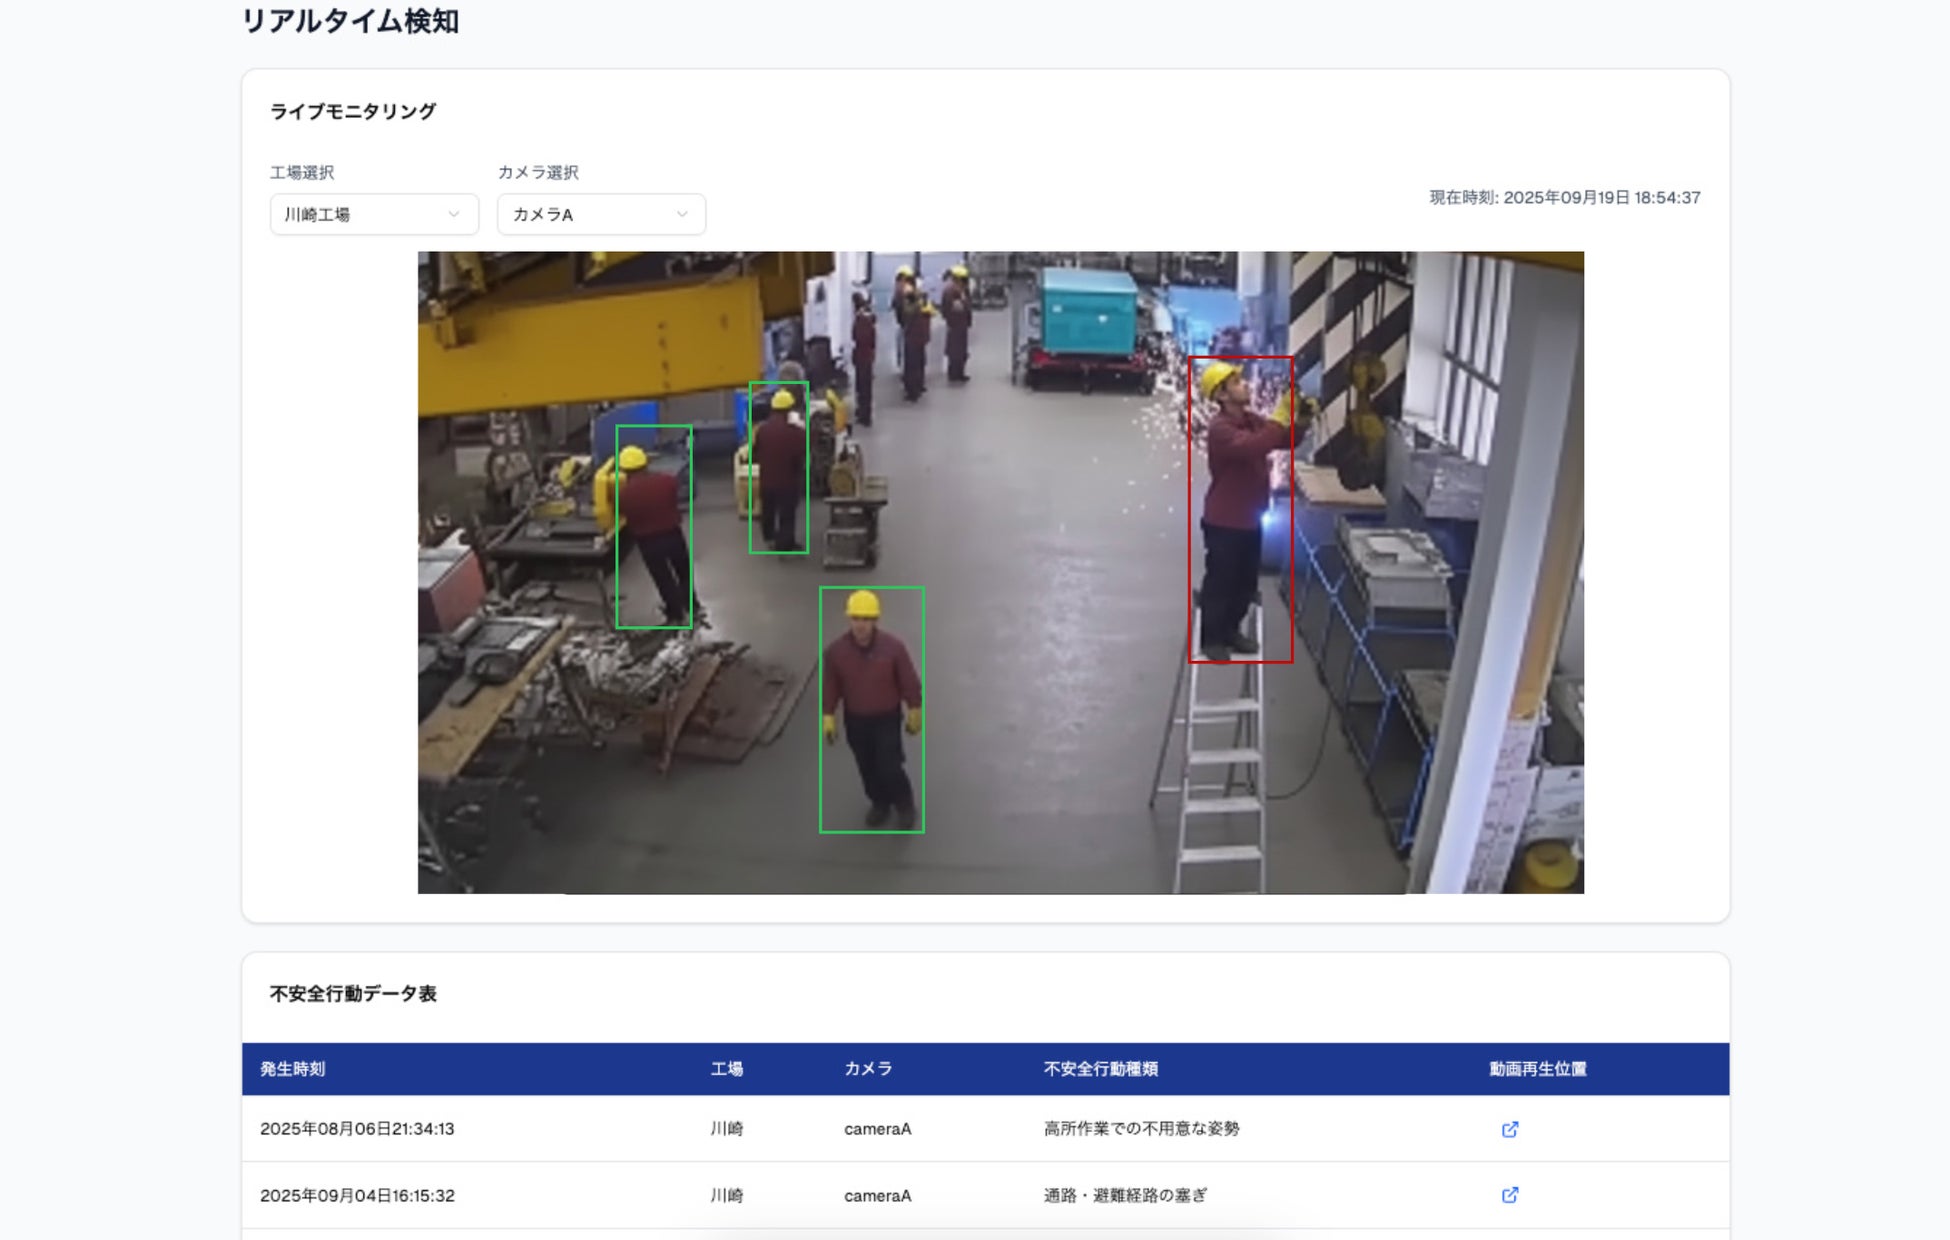Click green-boxed worker standing beside machine
This screenshot has height=1240, width=1950.
click(778, 467)
